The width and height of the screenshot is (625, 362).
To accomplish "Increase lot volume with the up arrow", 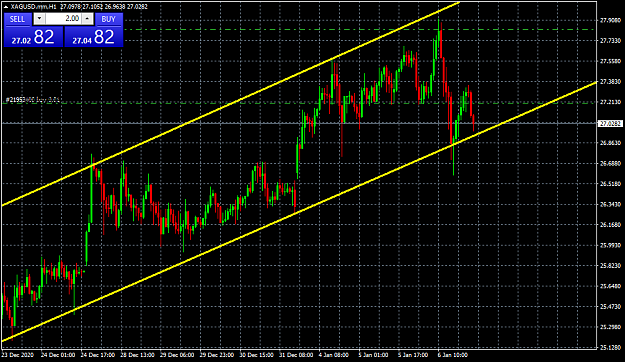I will click(x=87, y=19).
